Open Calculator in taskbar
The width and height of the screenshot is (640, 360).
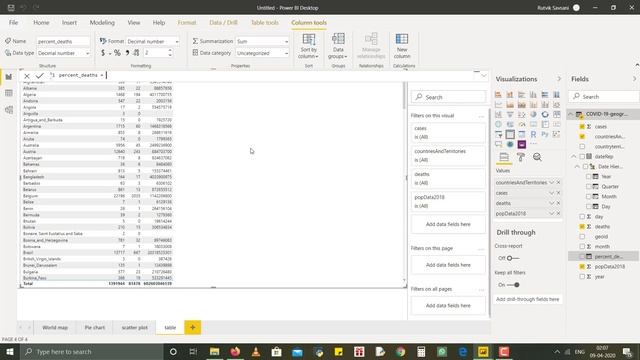click(x=421, y=351)
